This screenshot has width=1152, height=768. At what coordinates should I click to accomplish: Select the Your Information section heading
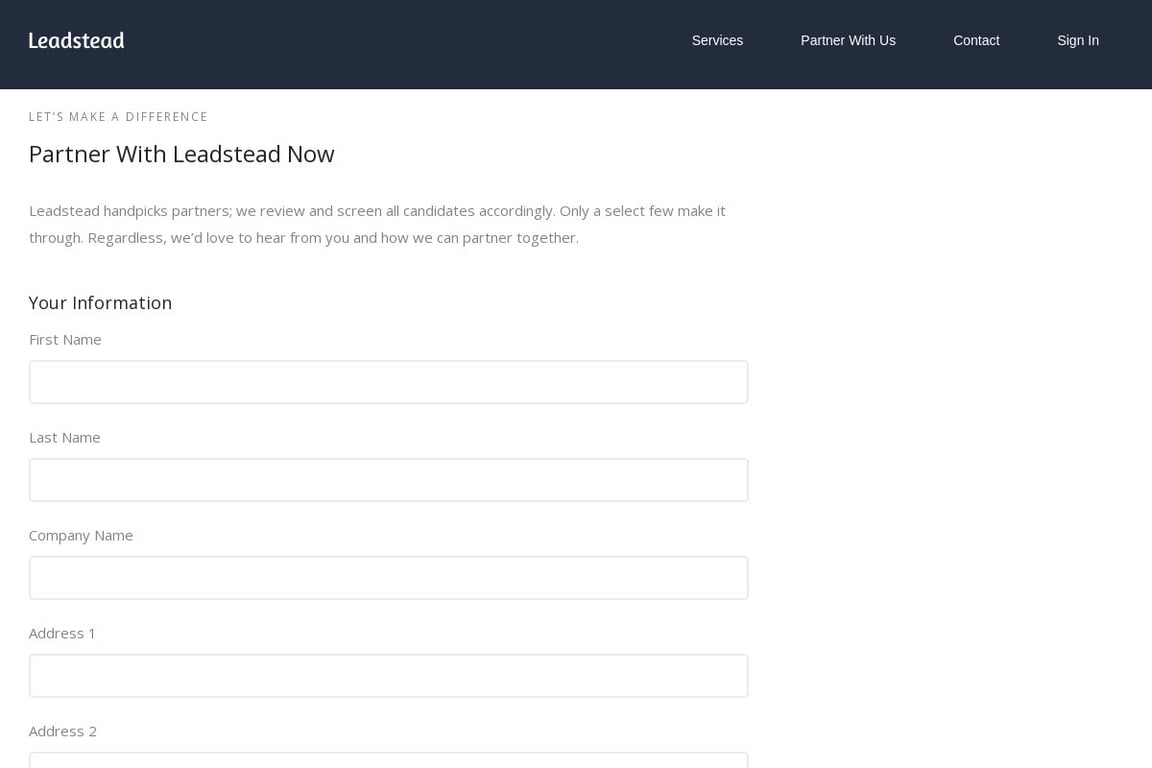[100, 303]
